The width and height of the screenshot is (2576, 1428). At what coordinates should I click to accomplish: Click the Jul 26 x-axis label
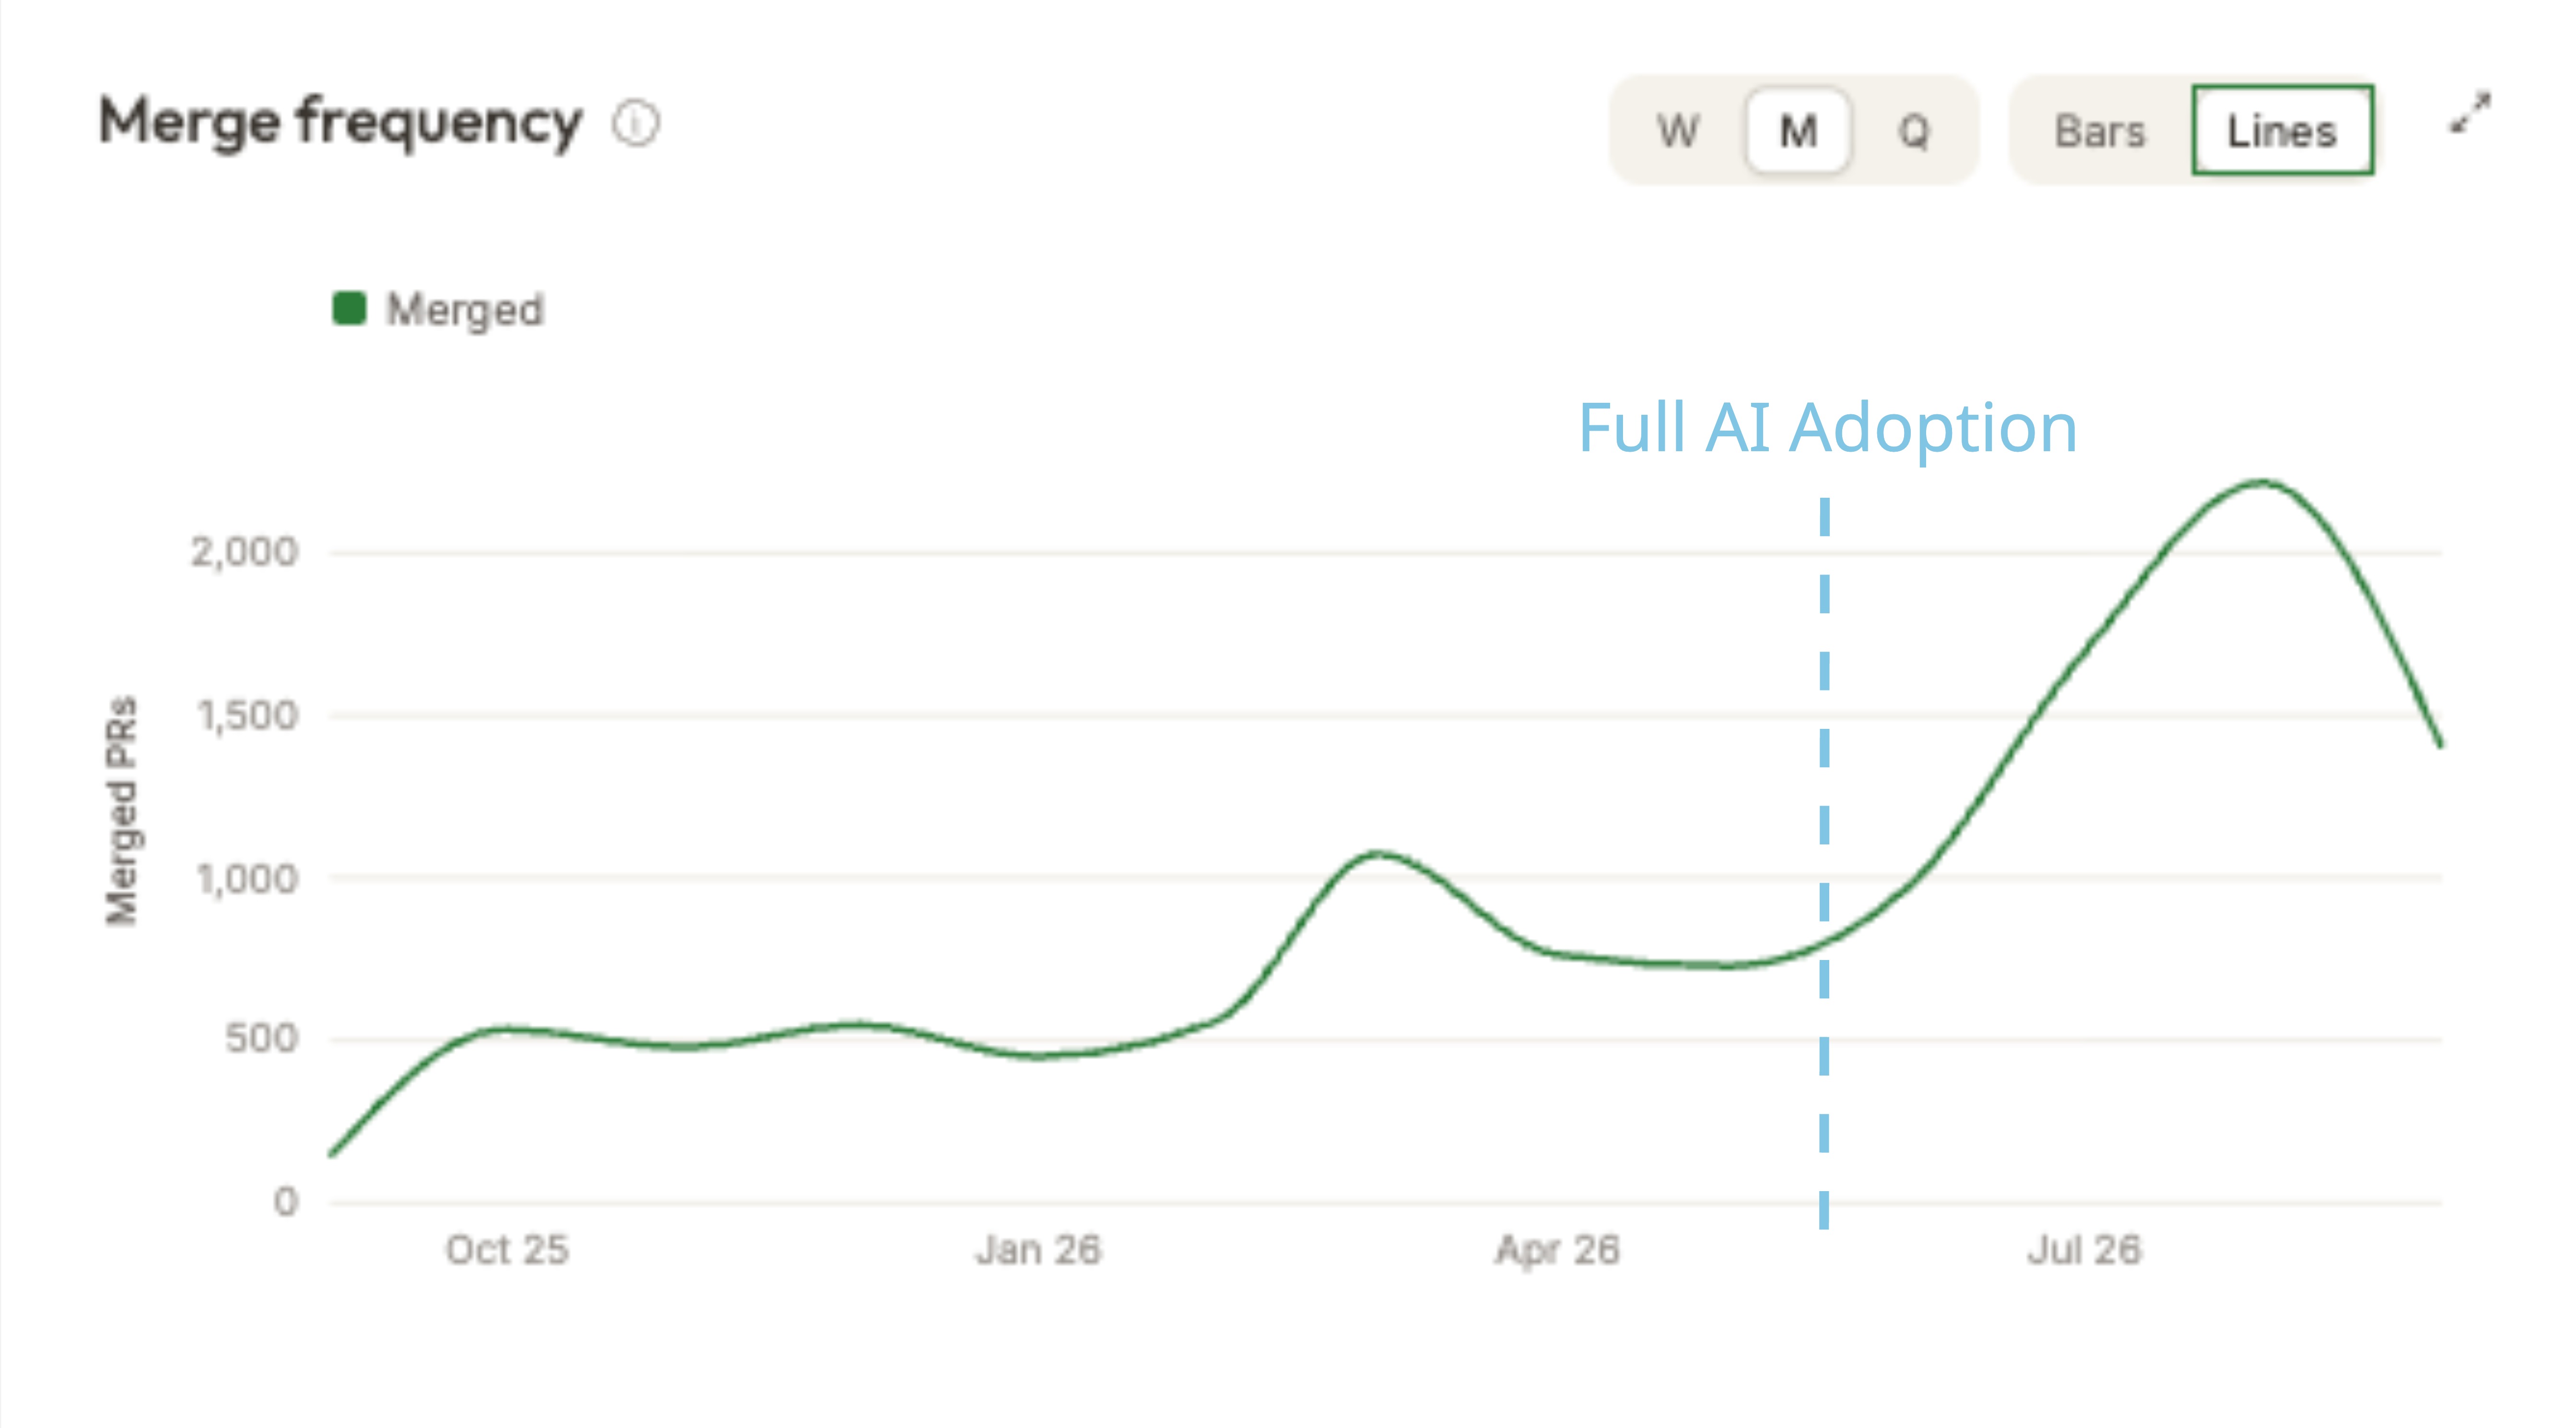[x=2084, y=1250]
